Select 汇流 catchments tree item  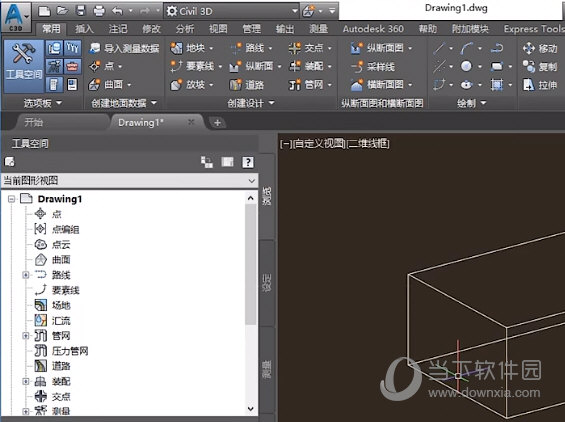pos(61,321)
